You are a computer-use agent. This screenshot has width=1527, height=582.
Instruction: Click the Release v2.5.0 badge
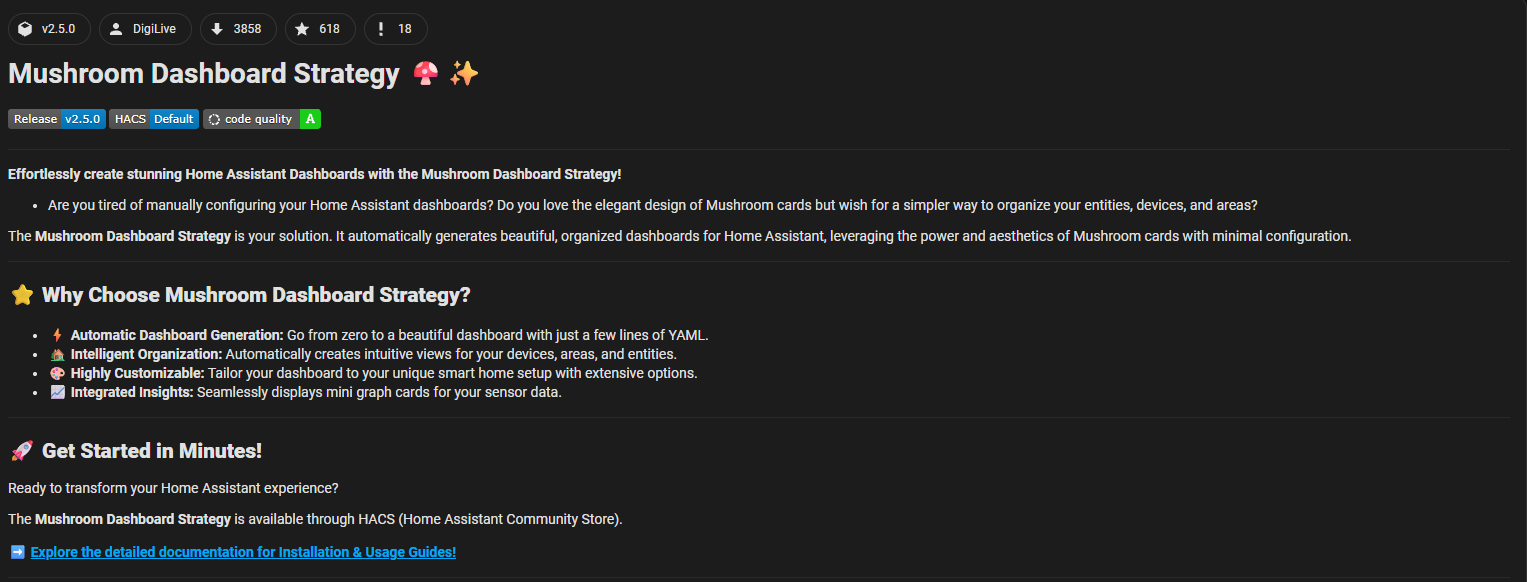click(x=57, y=119)
